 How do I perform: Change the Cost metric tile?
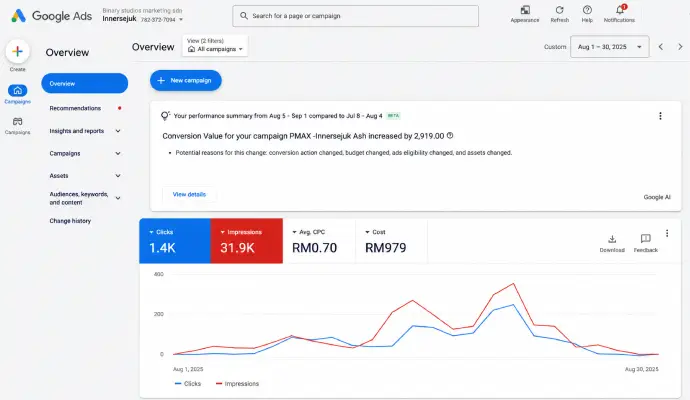pyautogui.click(x=391, y=241)
